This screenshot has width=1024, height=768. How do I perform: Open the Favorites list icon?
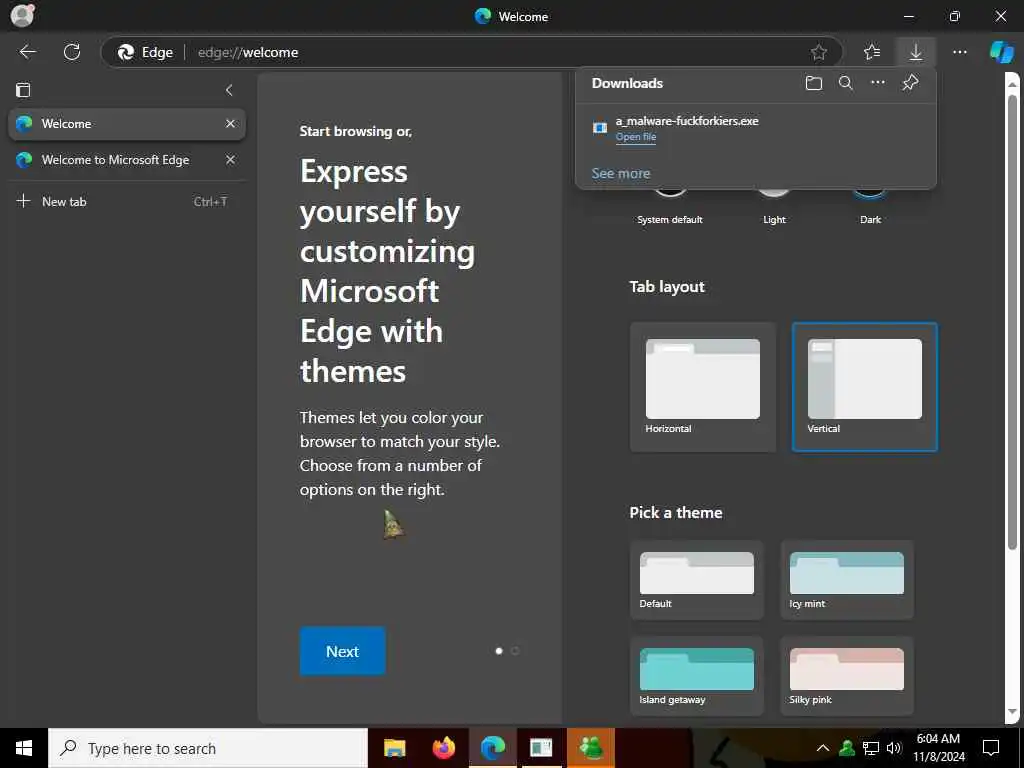pyautogui.click(x=872, y=52)
